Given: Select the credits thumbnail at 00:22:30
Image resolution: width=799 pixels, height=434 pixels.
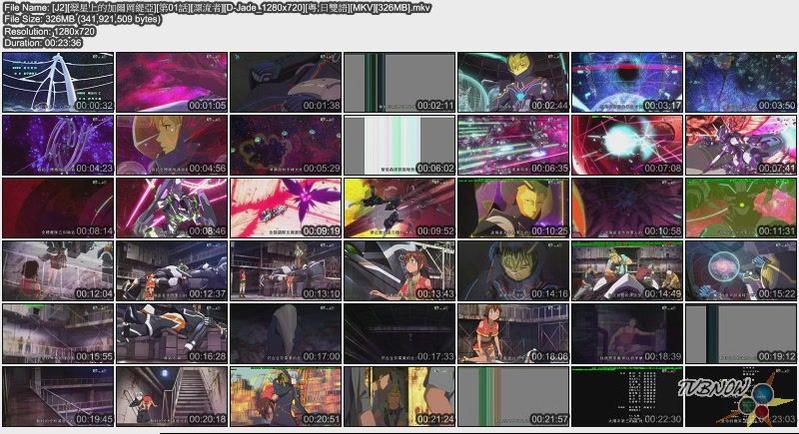Looking at the screenshot, I should [x=627, y=397].
